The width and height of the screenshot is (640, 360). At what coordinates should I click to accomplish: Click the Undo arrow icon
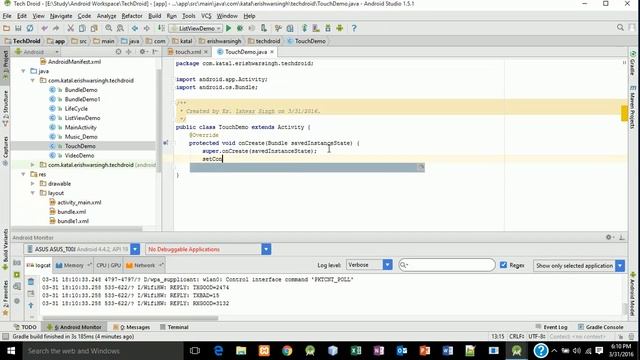44,28
